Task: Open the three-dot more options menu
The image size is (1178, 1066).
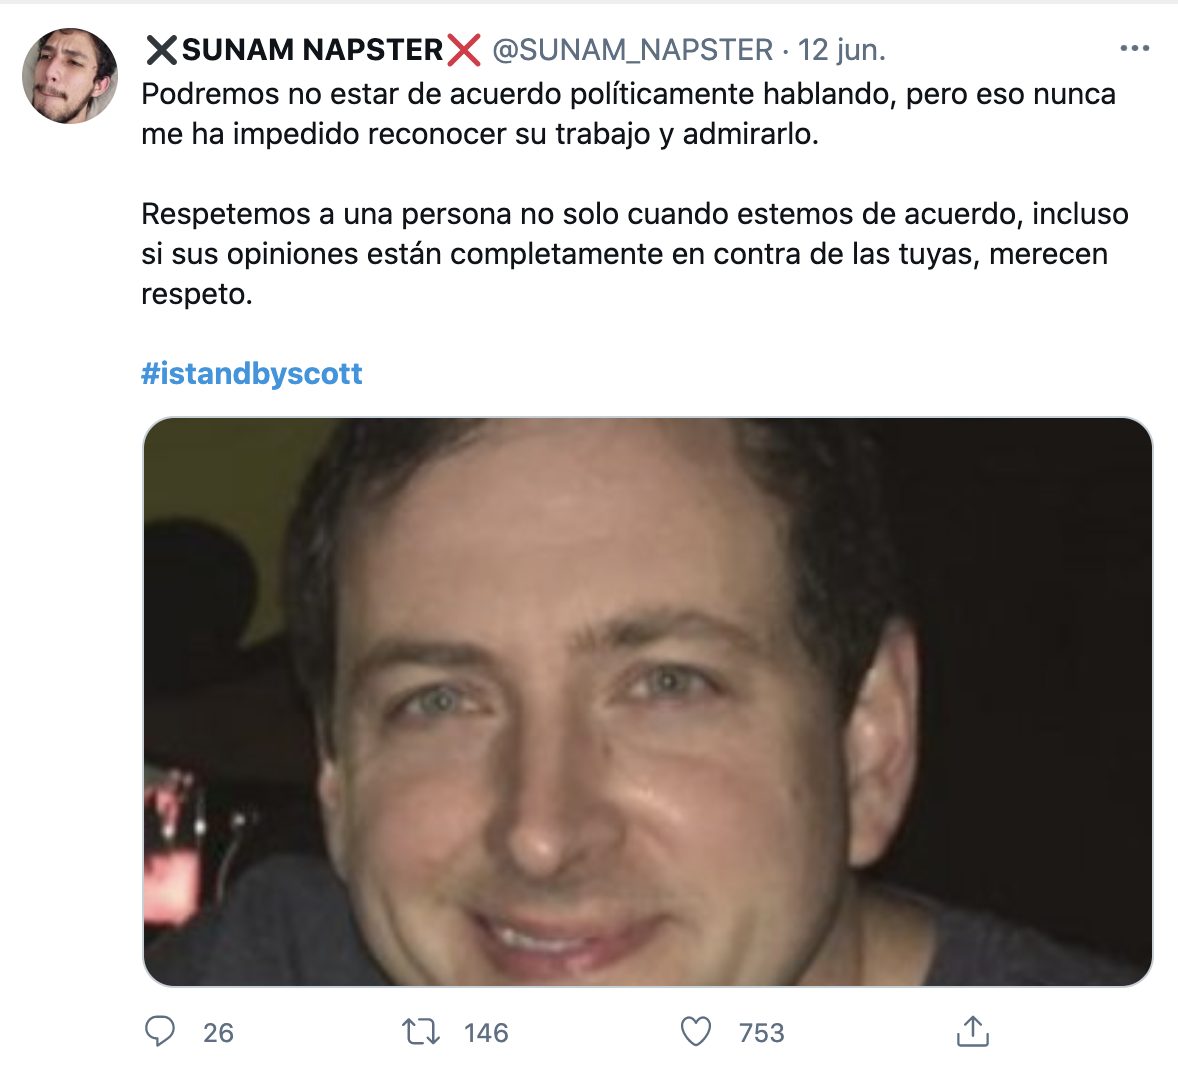Action: coord(1134,49)
